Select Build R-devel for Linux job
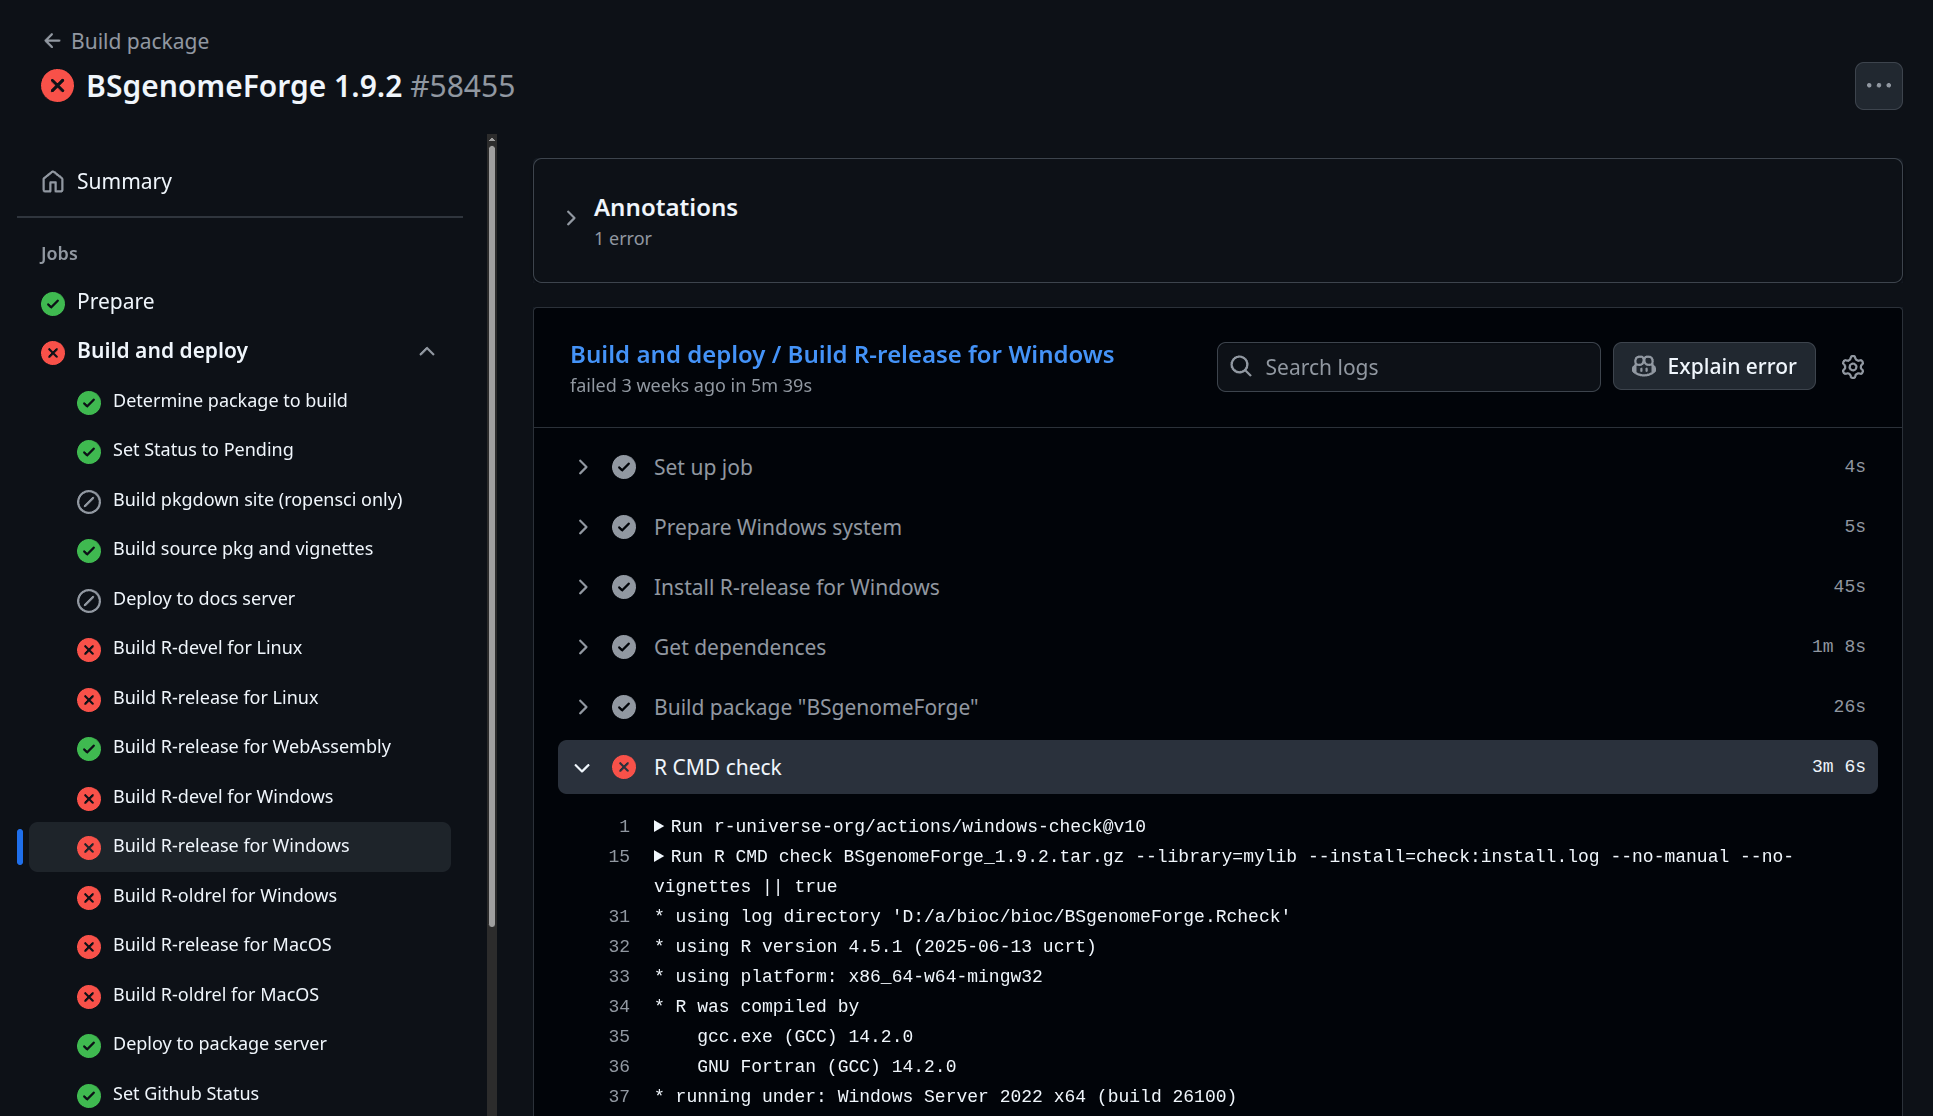1933x1116 pixels. point(207,648)
